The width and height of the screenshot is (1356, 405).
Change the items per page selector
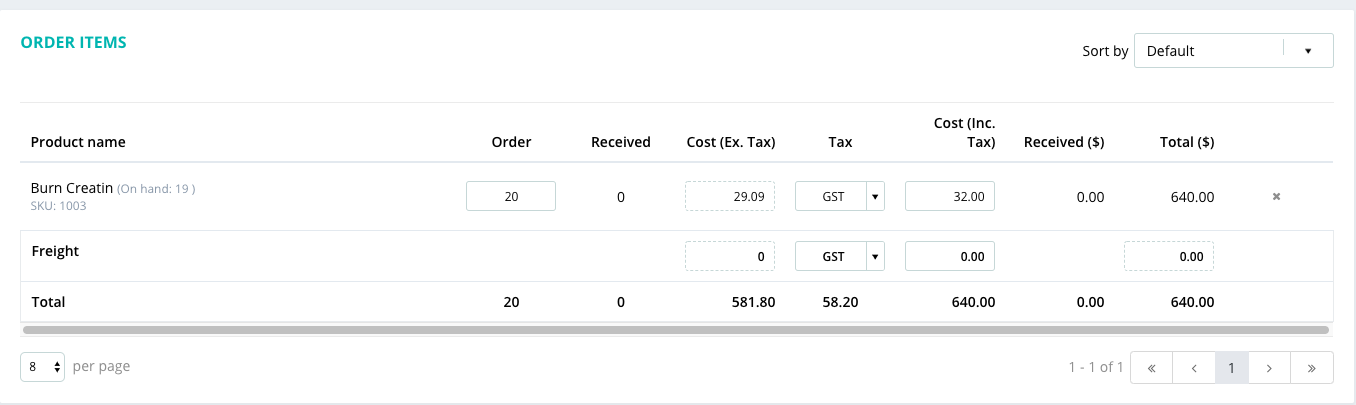(43, 367)
